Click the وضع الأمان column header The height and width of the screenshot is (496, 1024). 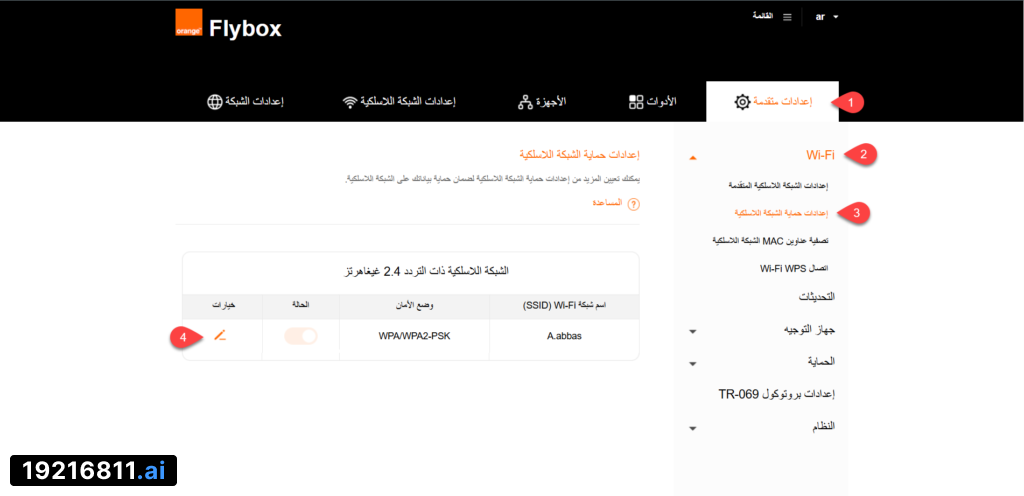click(x=415, y=306)
